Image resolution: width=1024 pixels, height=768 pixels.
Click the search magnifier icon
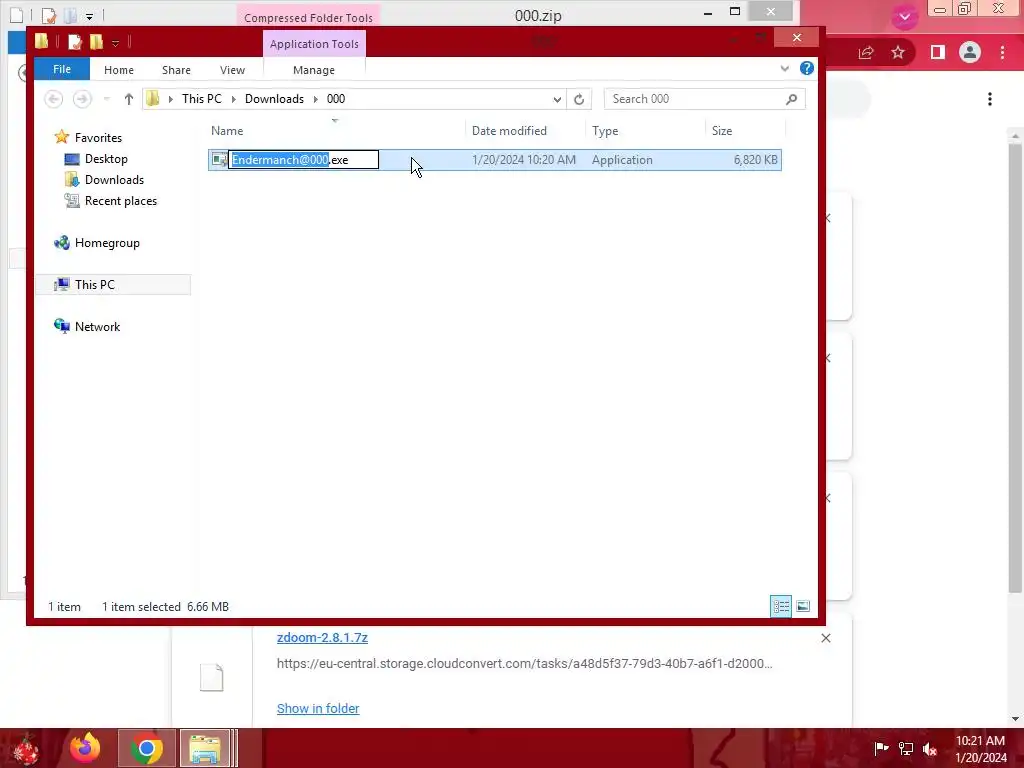click(792, 99)
